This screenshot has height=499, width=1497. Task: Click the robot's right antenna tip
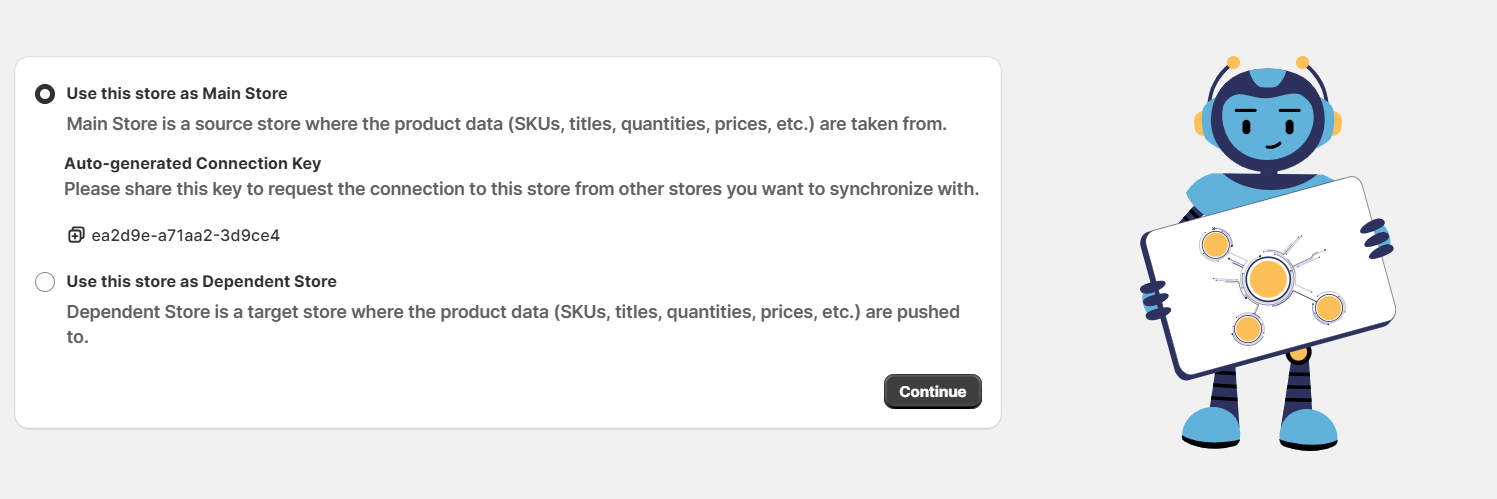(x=1301, y=62)
